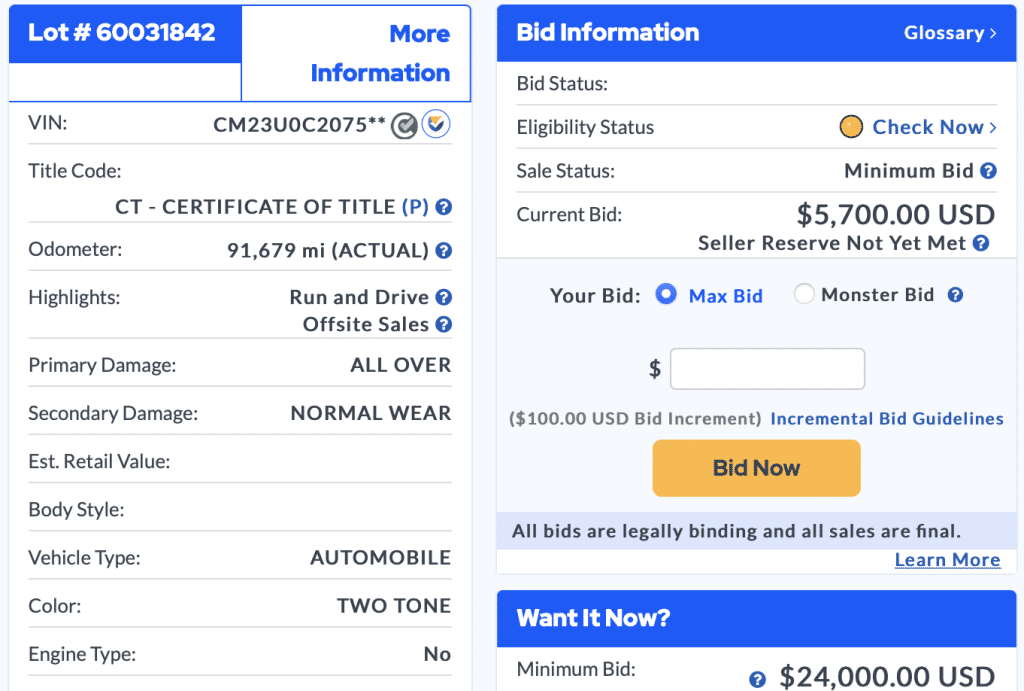
Task: Click inside the bid amount input field
Action: 767,368
